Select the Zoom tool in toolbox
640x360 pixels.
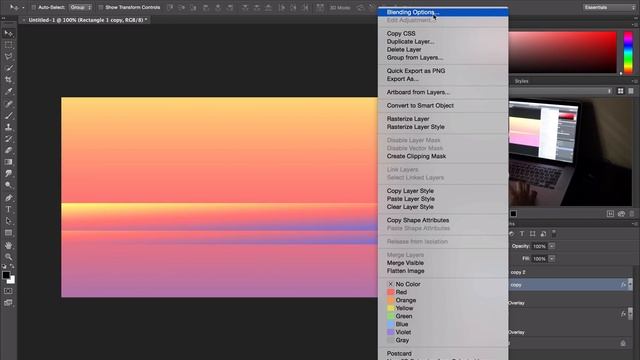(x=9, y=257)
